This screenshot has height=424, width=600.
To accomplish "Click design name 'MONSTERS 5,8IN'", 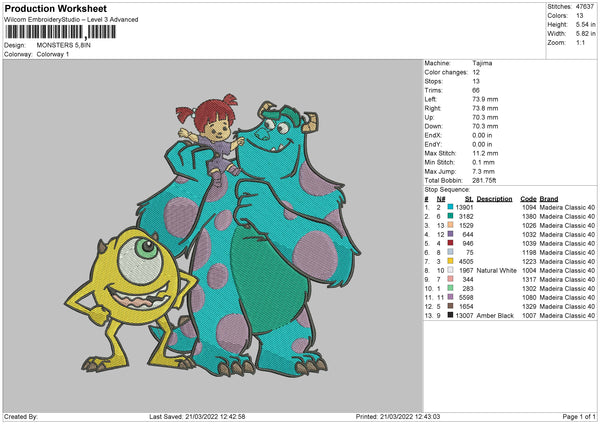I will 64,45.
